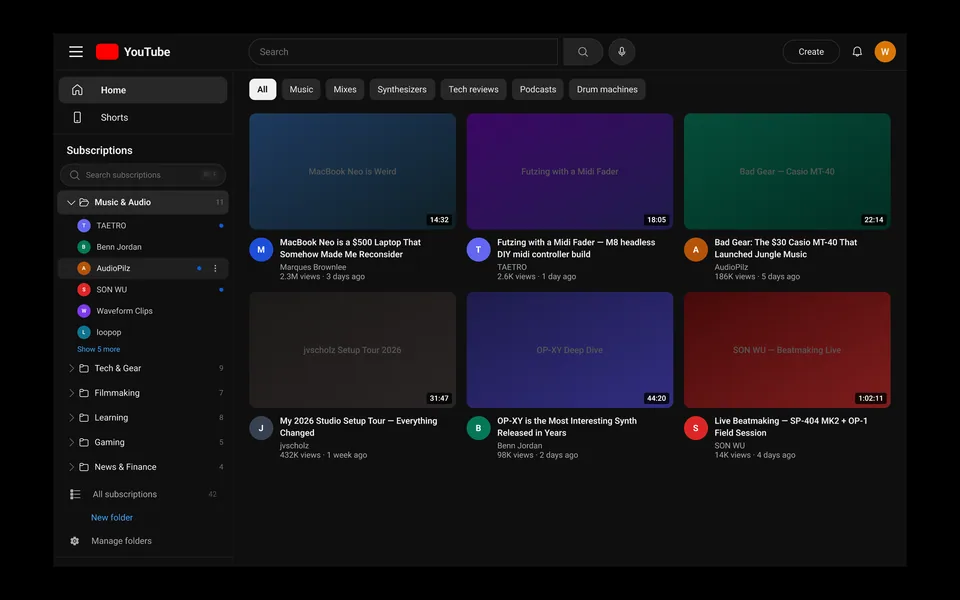Go to Shorts in sidebar
Screen dimensions: 960x600
(143, 118)
